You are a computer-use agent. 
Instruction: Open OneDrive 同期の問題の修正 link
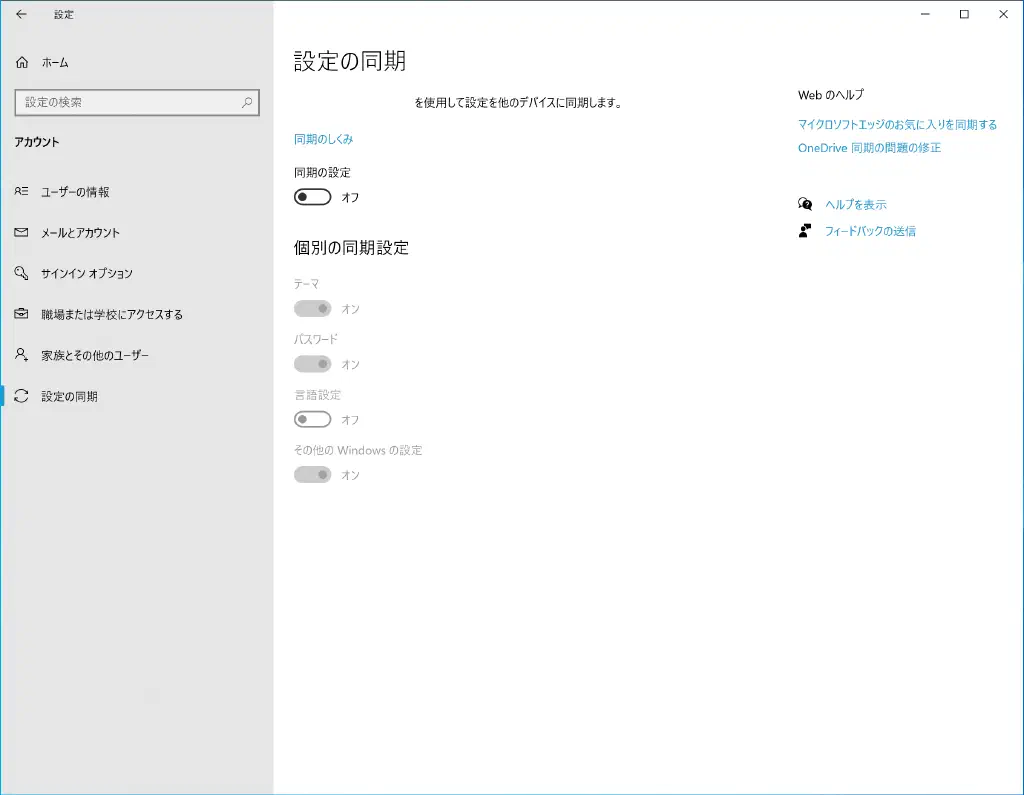pos(869,148)
